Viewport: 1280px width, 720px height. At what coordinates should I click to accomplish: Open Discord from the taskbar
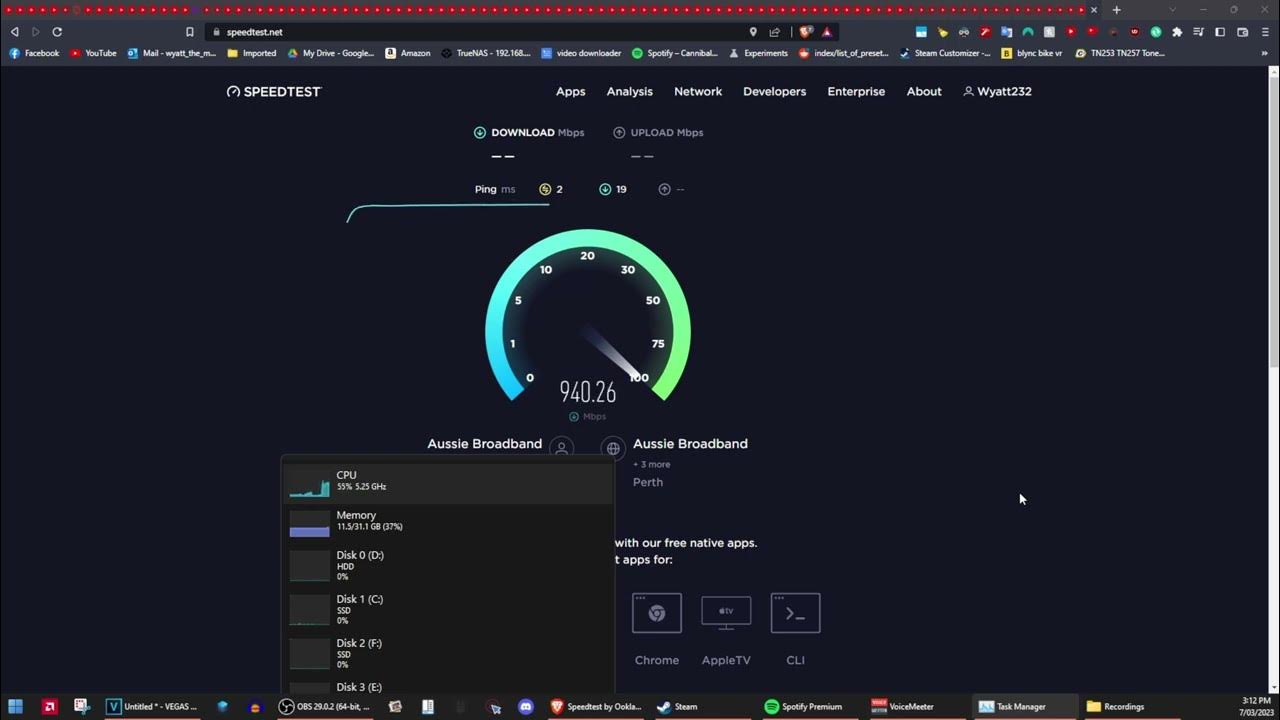coord(526,706)
